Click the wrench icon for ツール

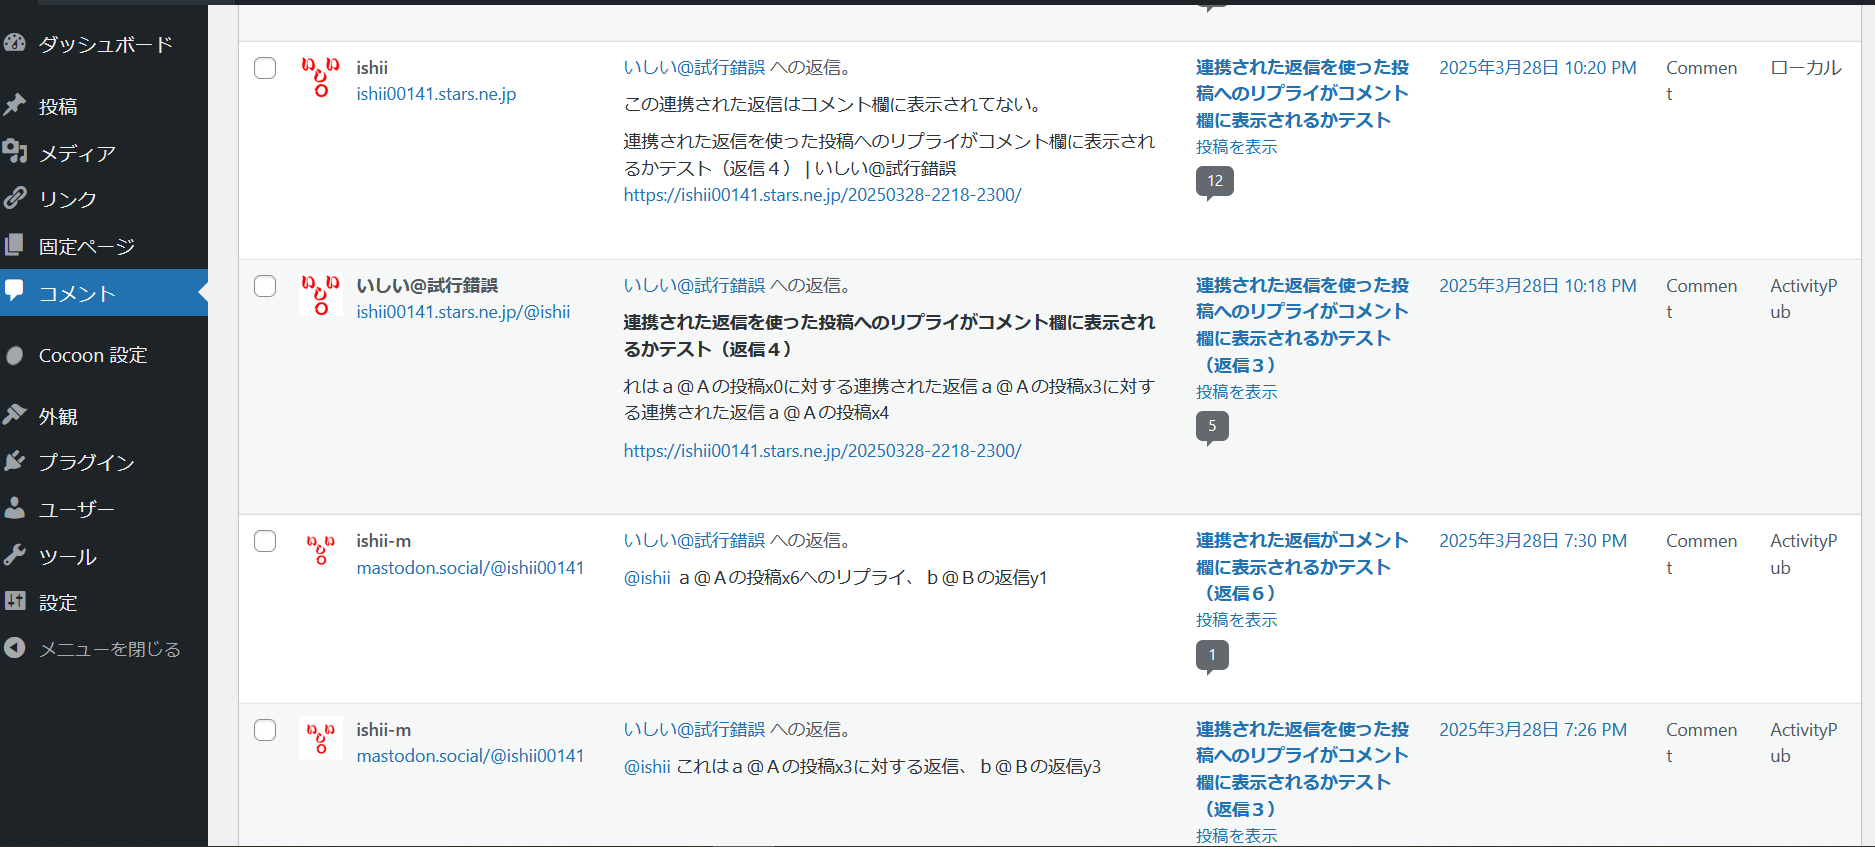click(15, 555)
